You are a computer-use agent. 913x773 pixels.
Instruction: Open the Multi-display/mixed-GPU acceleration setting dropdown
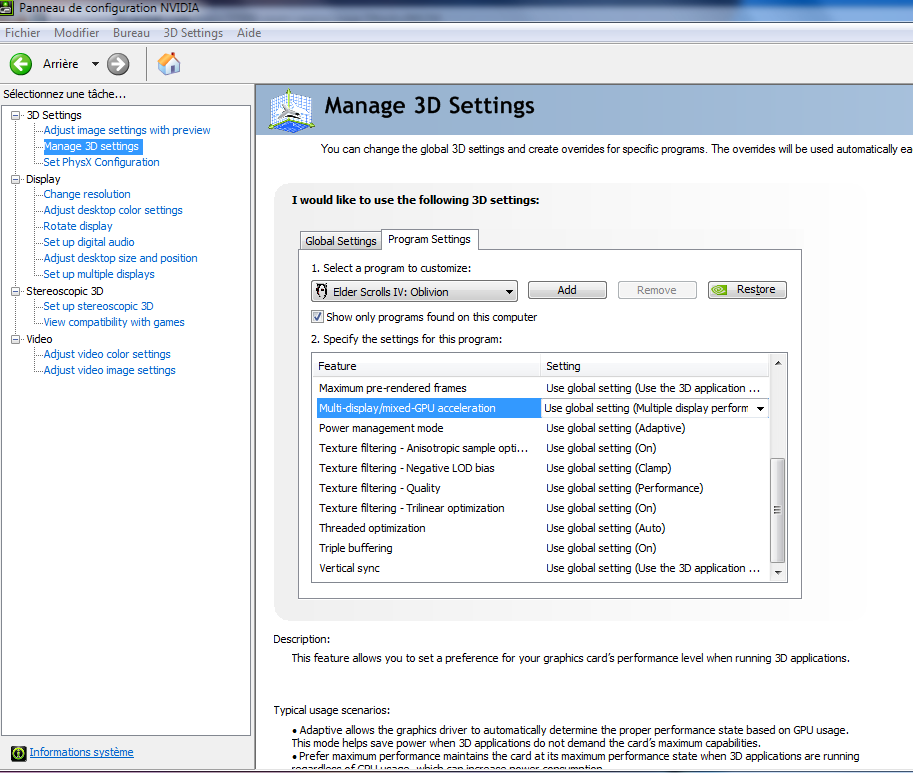coord(760,408)
